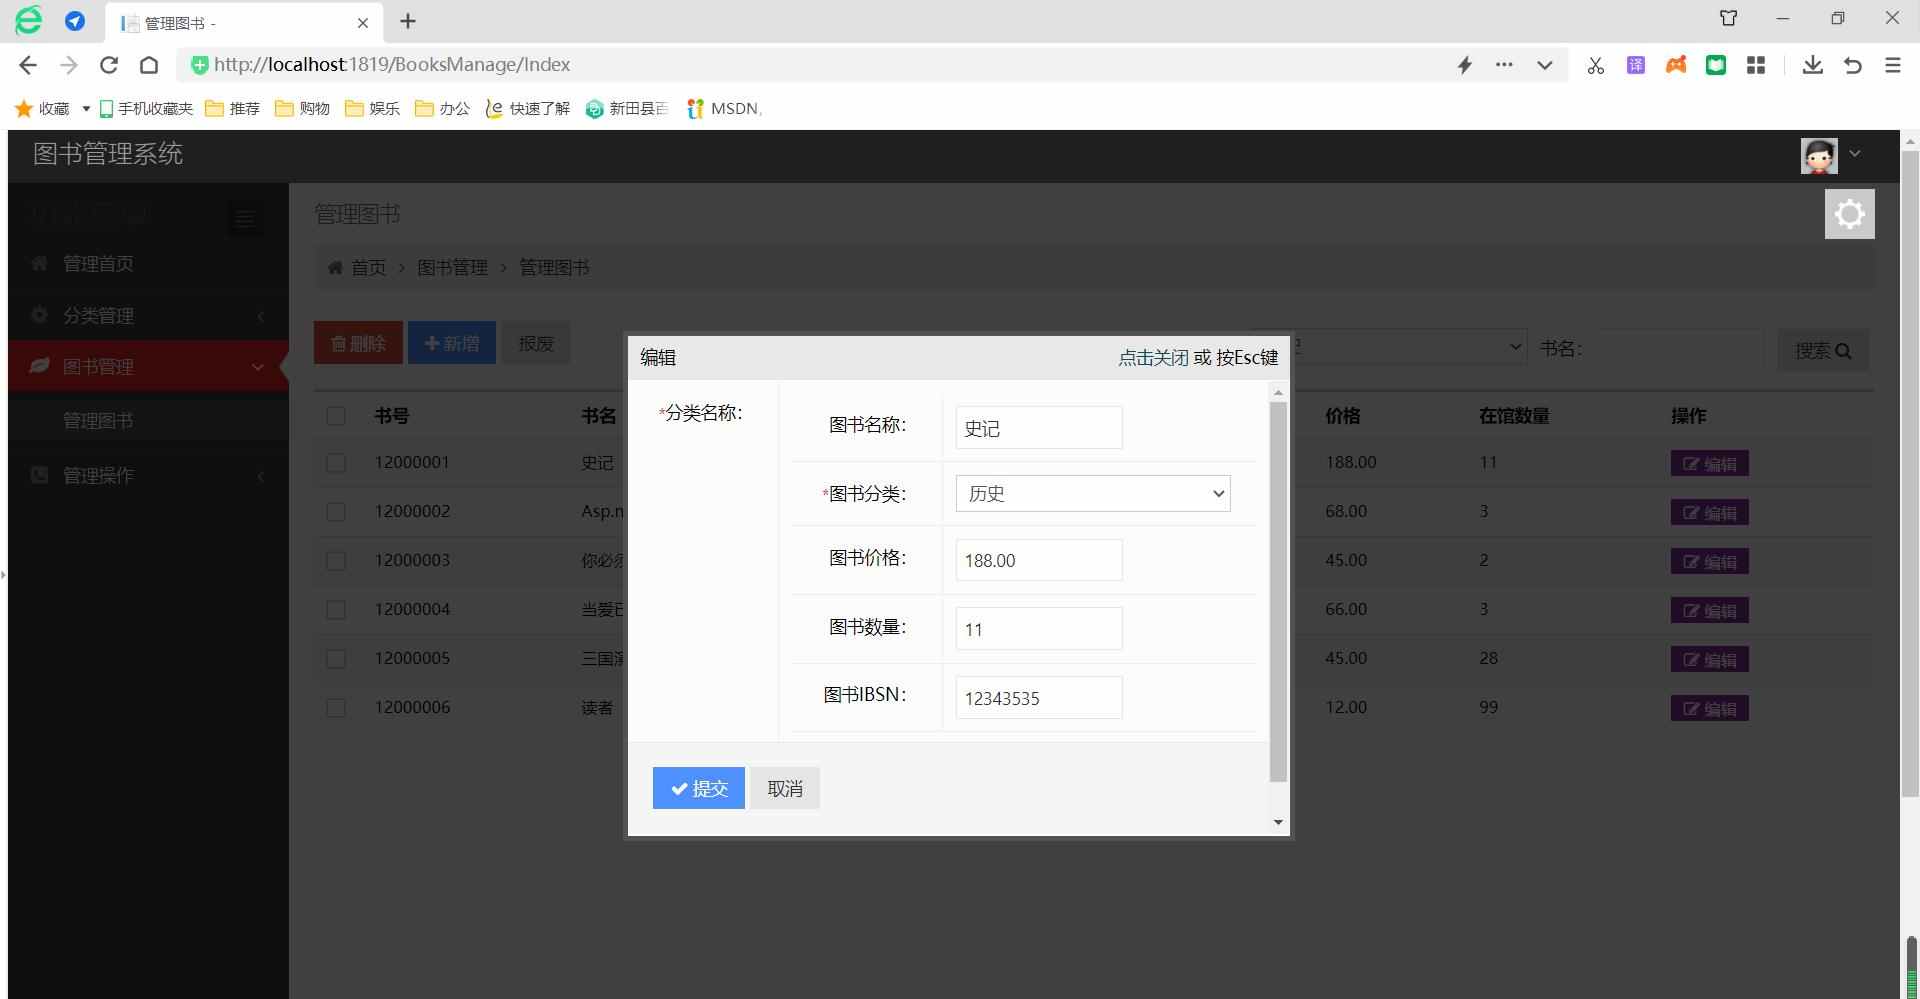Image resolution: width=1920 pixels, height=999 pixels.
Task: Select 管理图书 submenu item
Action: 98,421
